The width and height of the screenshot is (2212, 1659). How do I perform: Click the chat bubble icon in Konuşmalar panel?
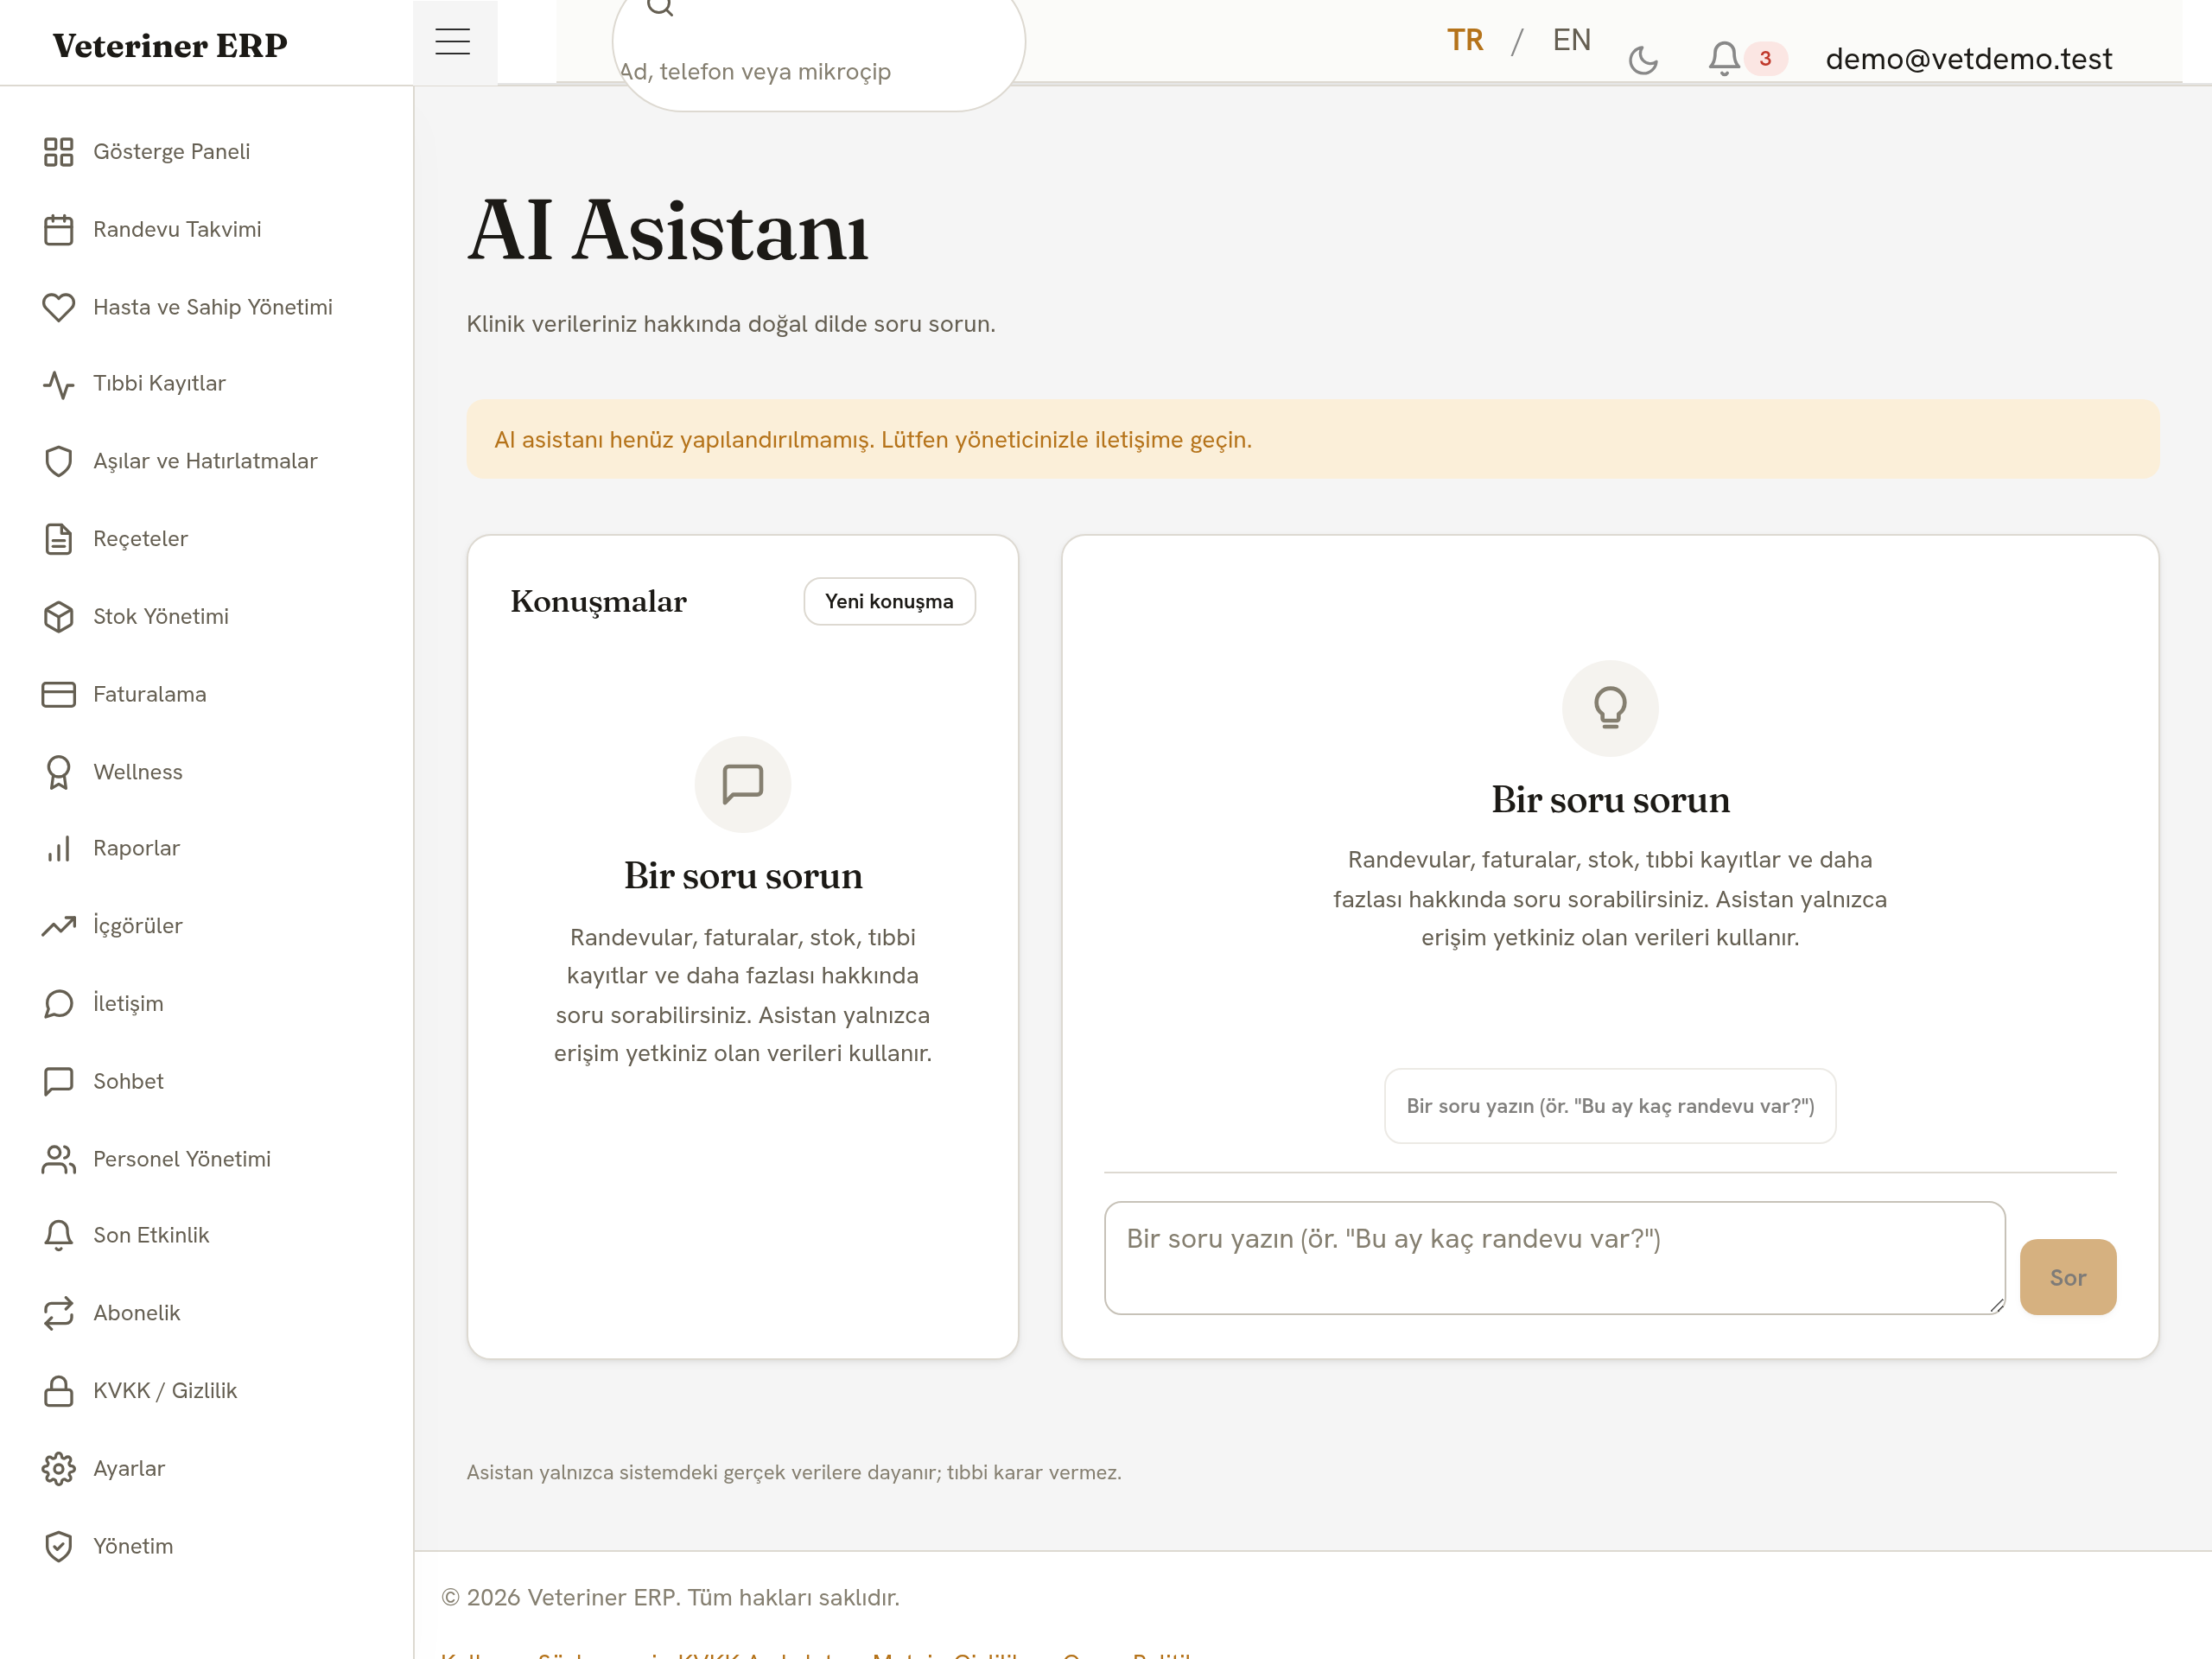743,784
